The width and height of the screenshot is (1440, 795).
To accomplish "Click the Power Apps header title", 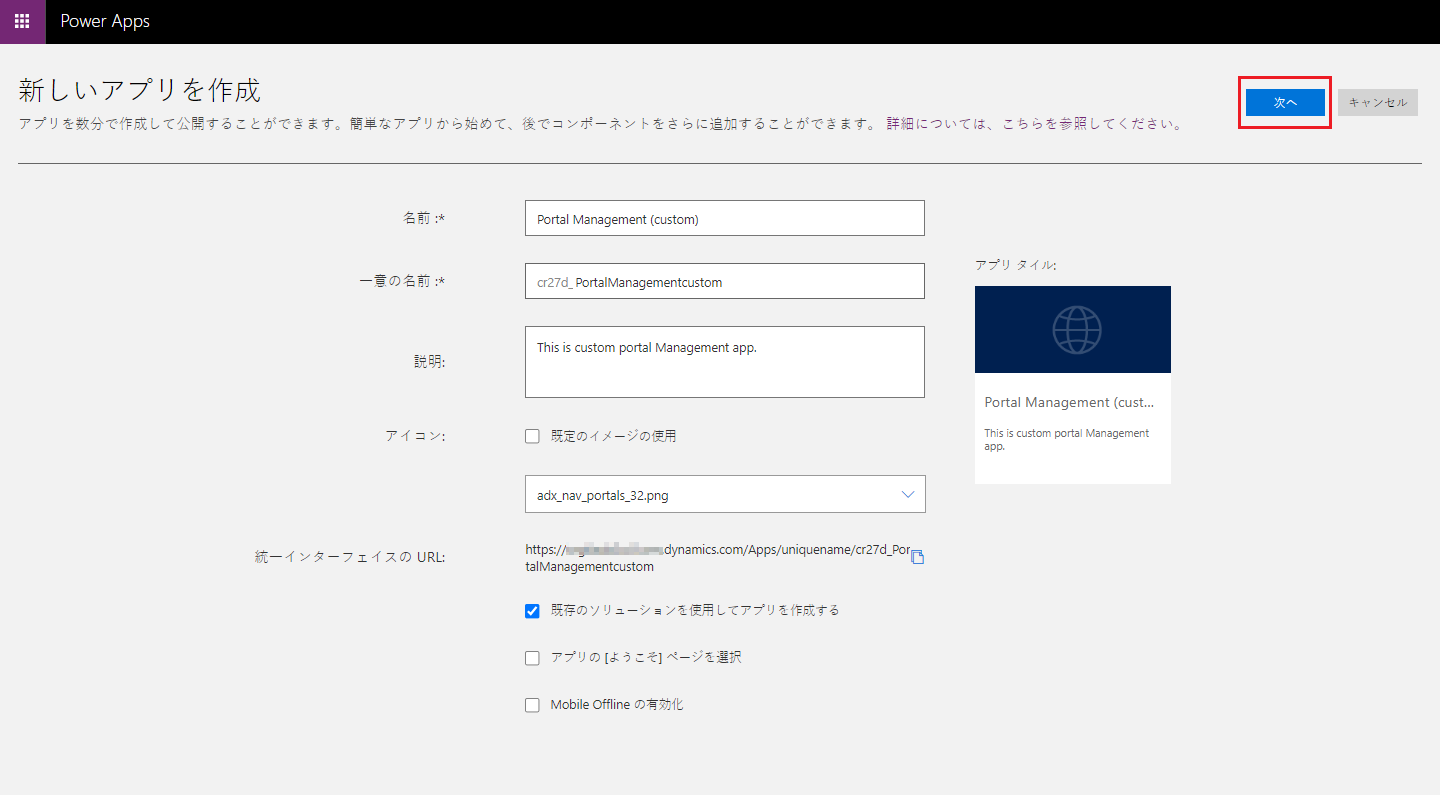I will point(105,21).
